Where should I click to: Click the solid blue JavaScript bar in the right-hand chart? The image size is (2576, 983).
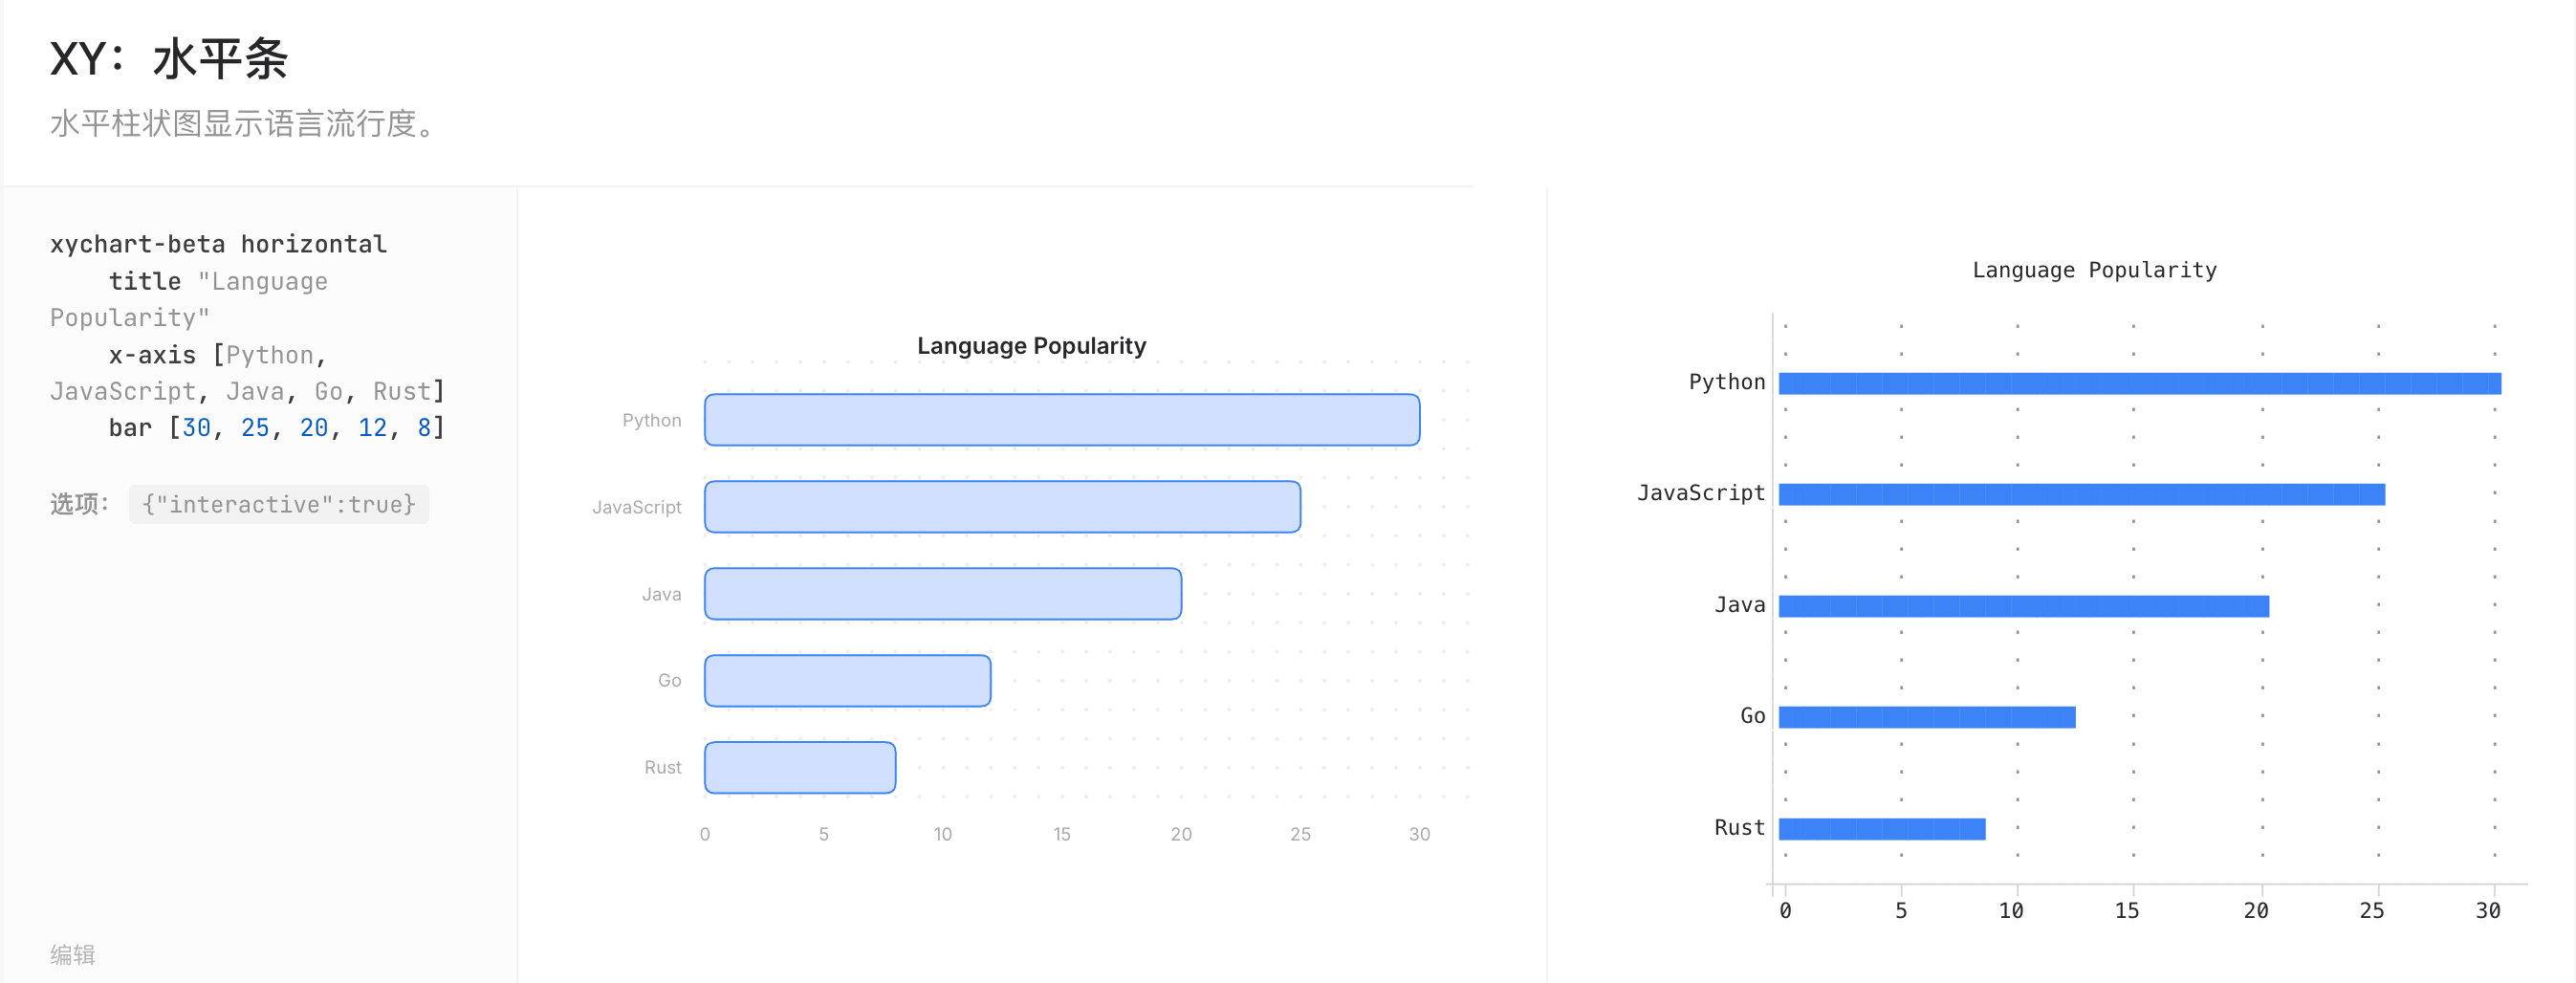coord(2082,494)
